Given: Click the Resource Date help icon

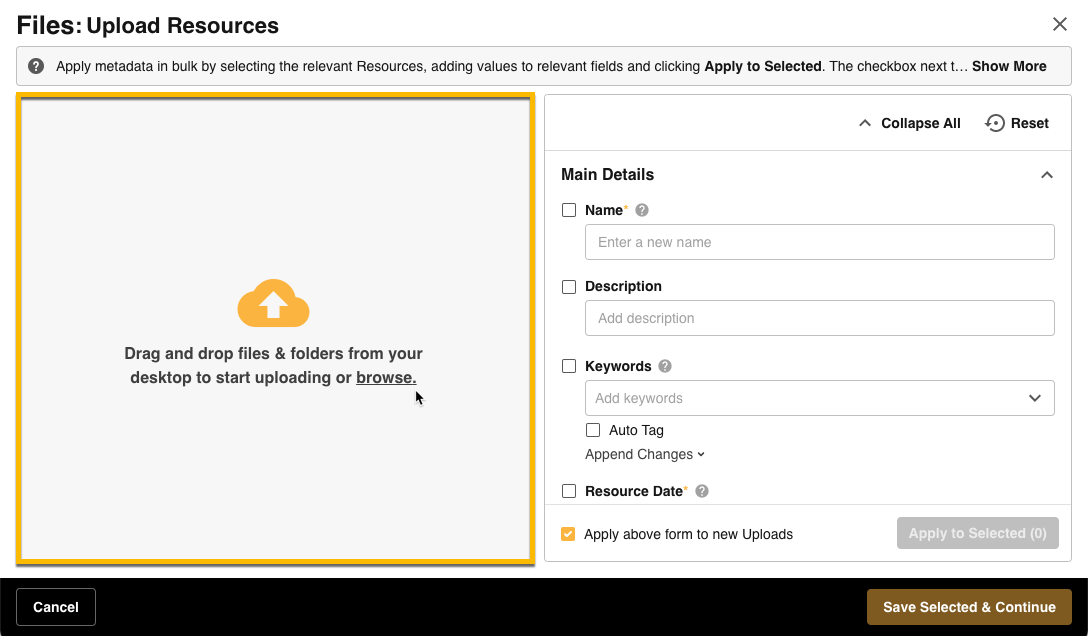Looking at the screenshot, I should pos(702,491).
